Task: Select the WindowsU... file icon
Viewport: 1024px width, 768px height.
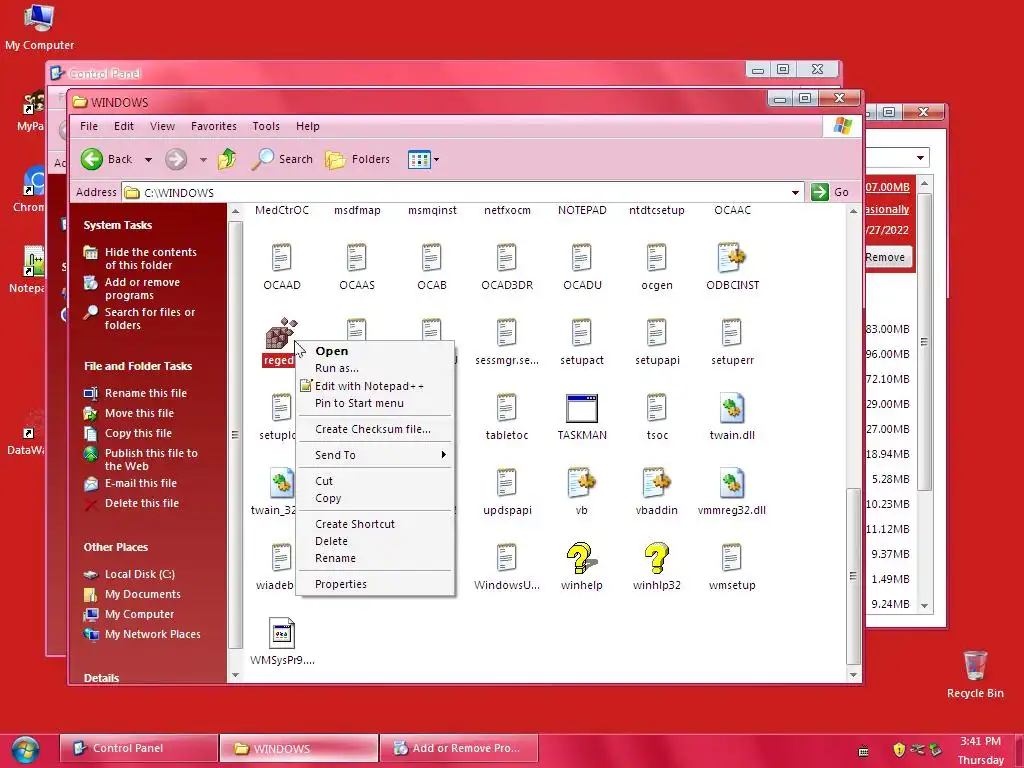Action: [x=507, y=558]
